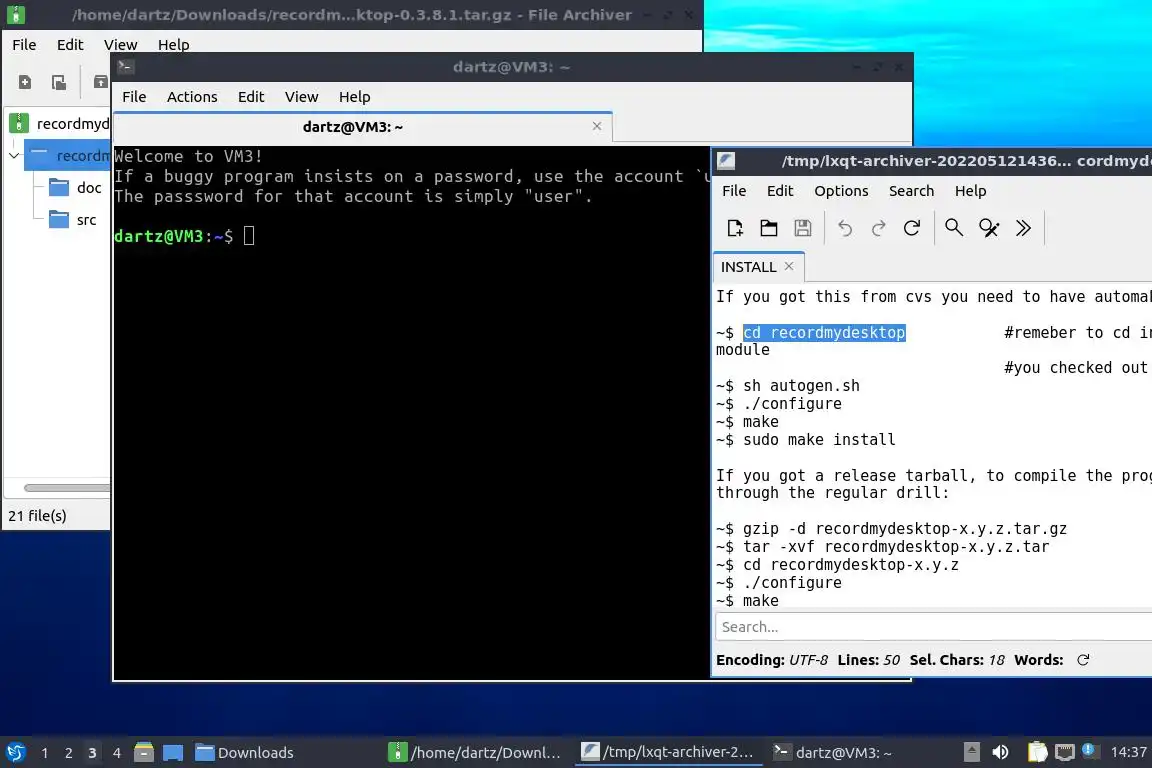Viewport: 1152px width, 768px height.
Task: Click the highlighted 'cd recordmydesktop' text
Action: [x=824, y=332]
